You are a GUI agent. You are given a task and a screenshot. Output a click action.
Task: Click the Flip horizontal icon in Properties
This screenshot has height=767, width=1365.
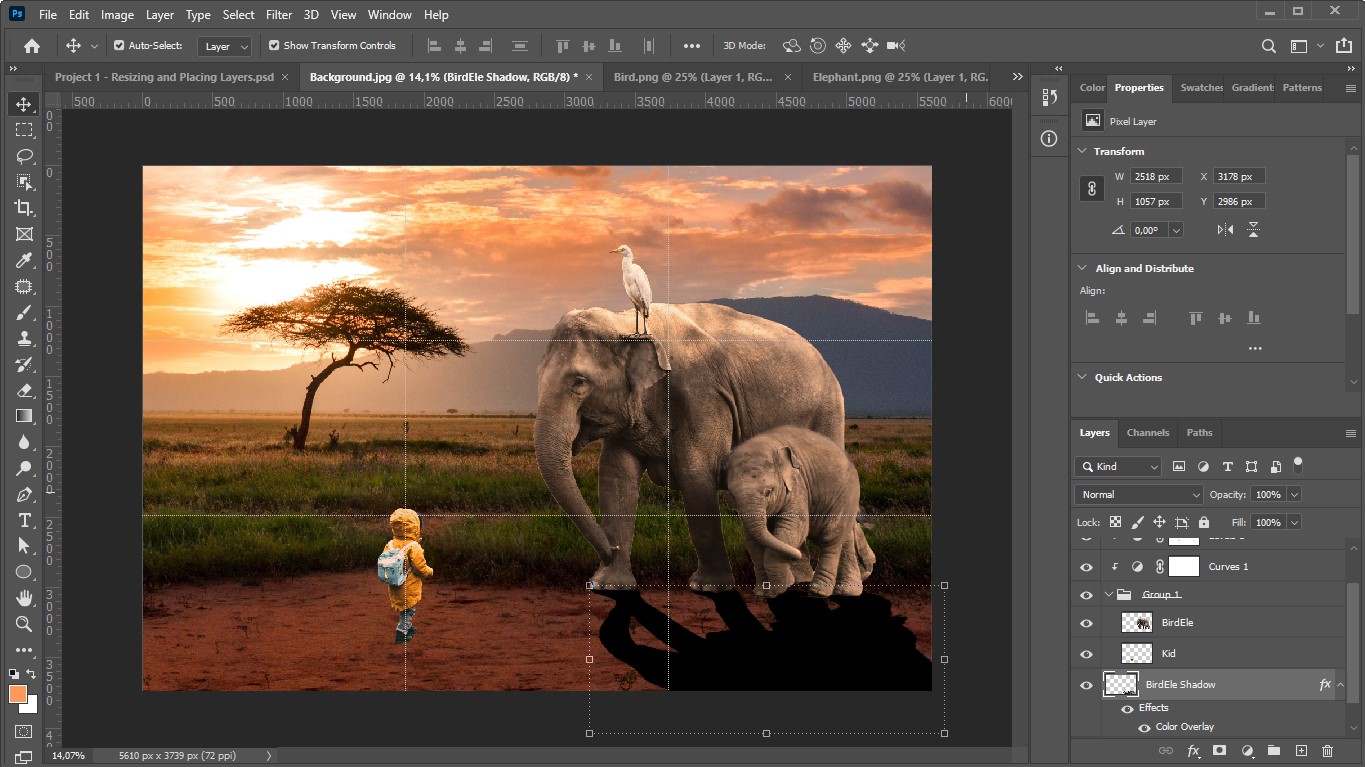point(1225,230)
